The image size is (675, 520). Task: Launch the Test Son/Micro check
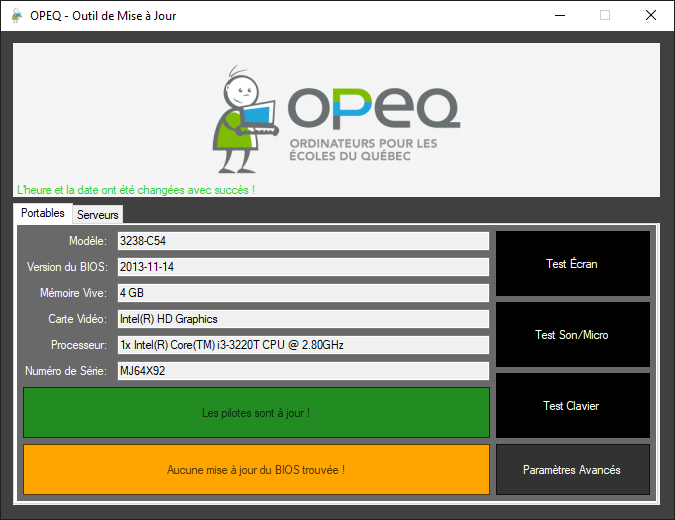(x=573, y=334)
